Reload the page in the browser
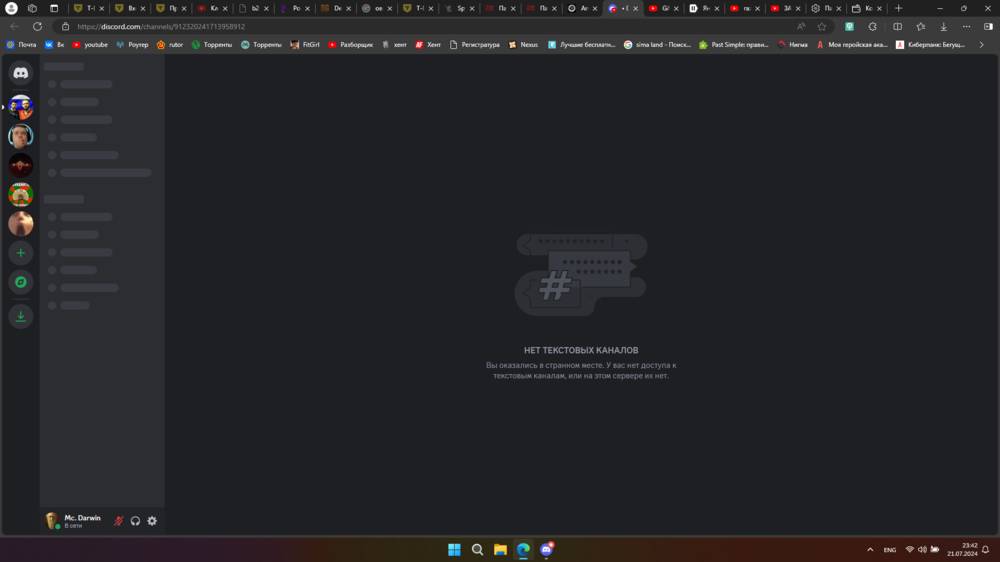 [38, 27]
